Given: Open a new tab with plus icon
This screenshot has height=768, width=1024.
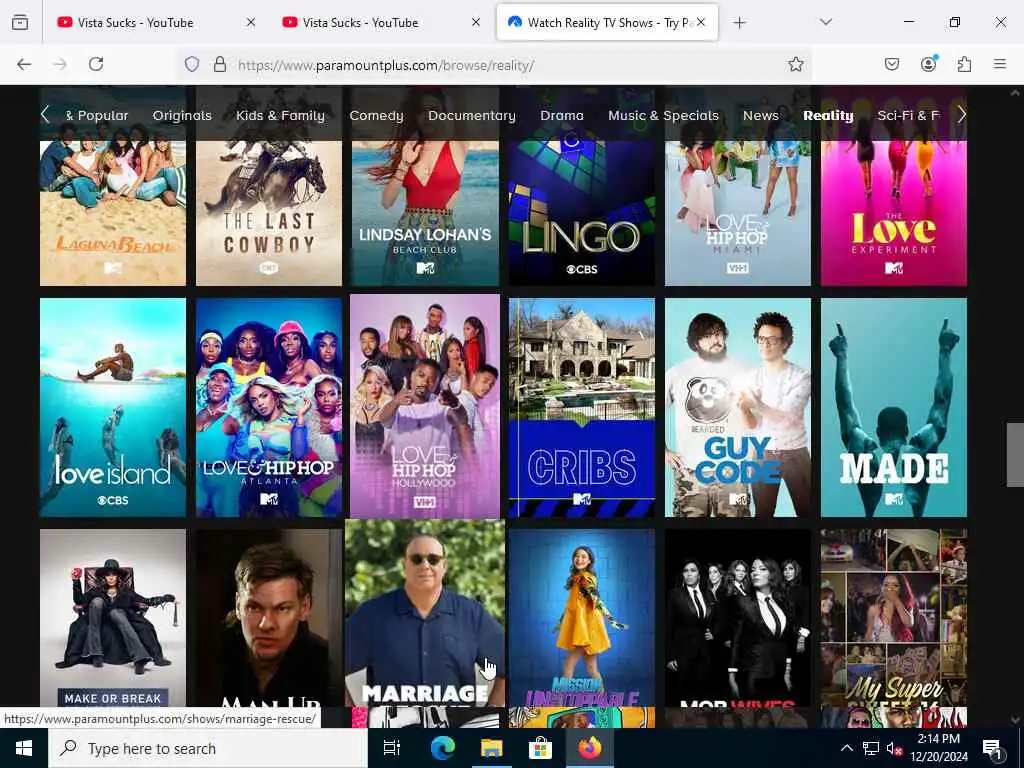Looking at the screenshot, I should tap(739, 23).
